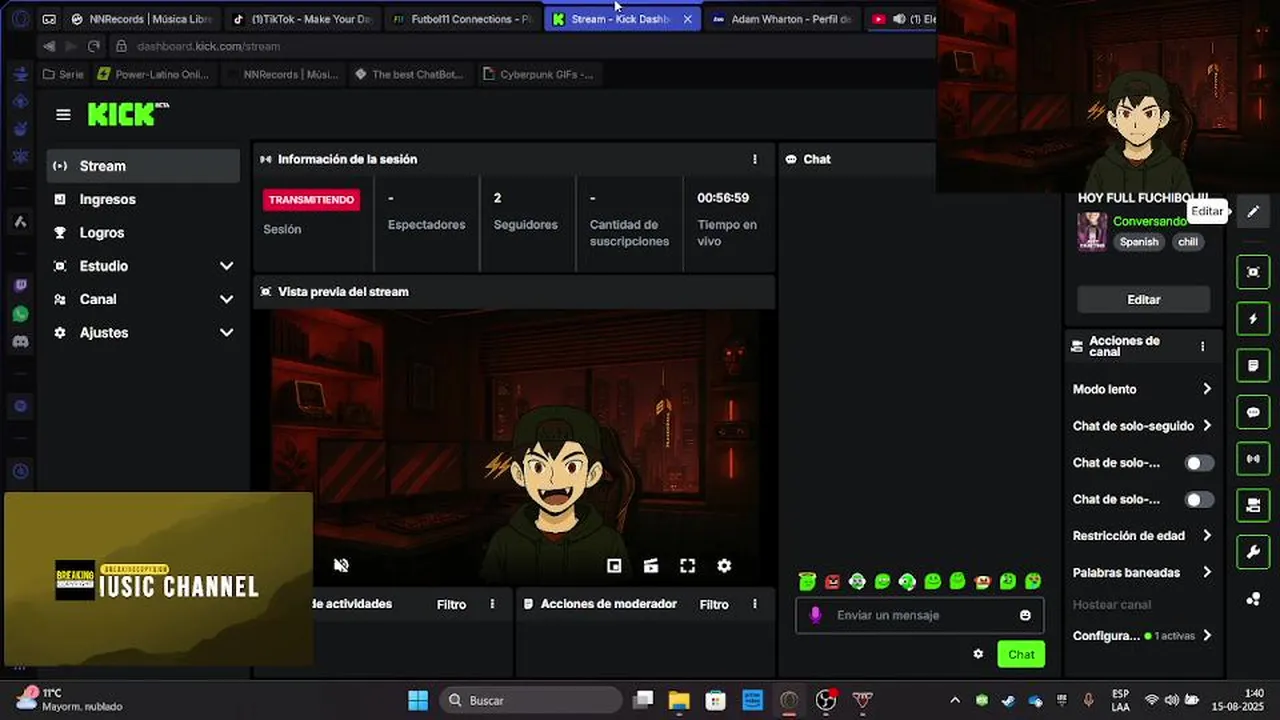This screenshot has height=720, width=1280.
Task: Open Filtro in activity feed panel
Action: click(451, 604)
